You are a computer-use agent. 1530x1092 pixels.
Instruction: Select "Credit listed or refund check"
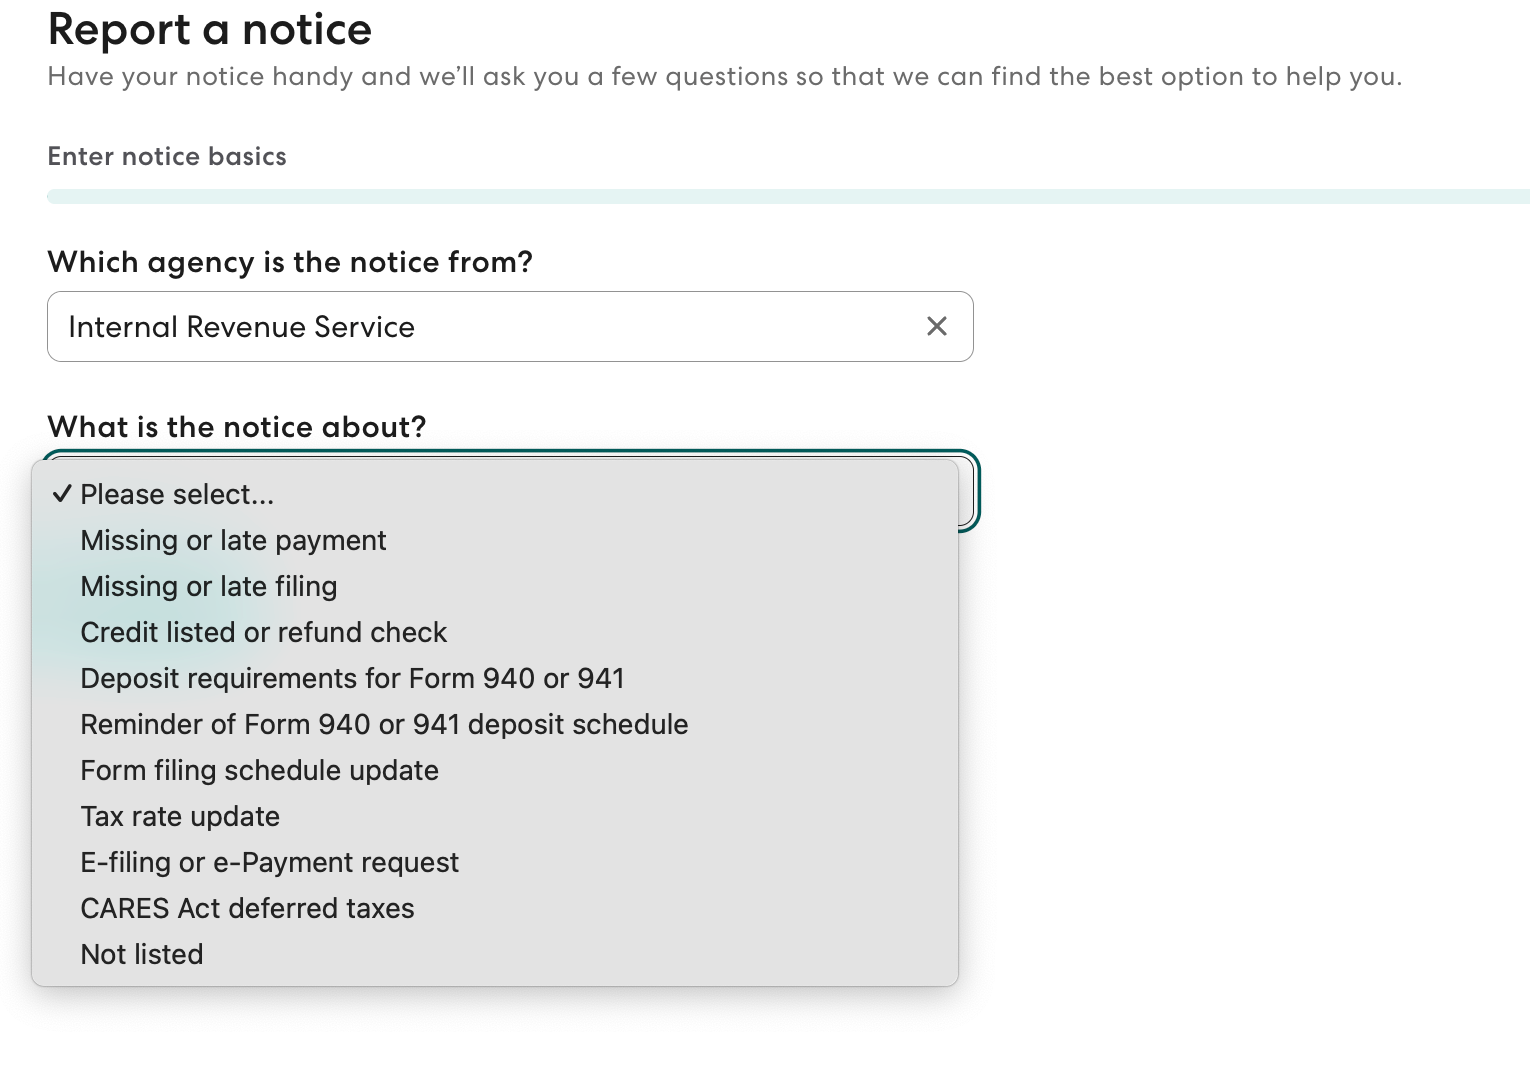pos(264,632)
